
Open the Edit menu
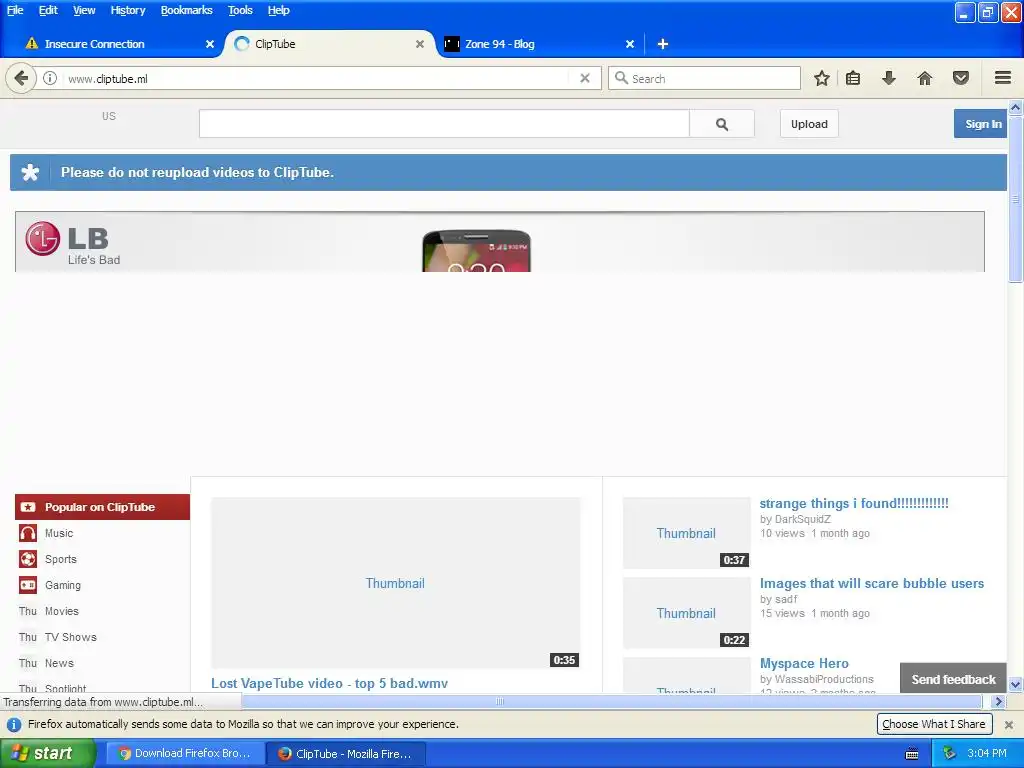[x=48, y=10]
